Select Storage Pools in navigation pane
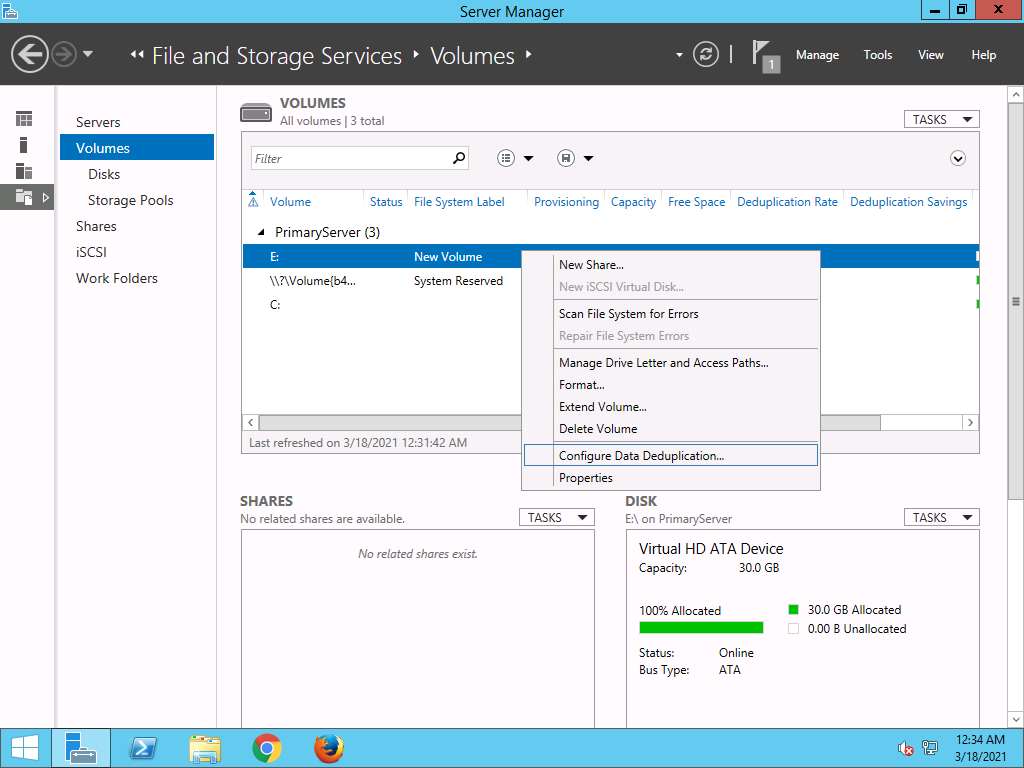This screenshot has height=768, width=1024. [x=131, y=200]
